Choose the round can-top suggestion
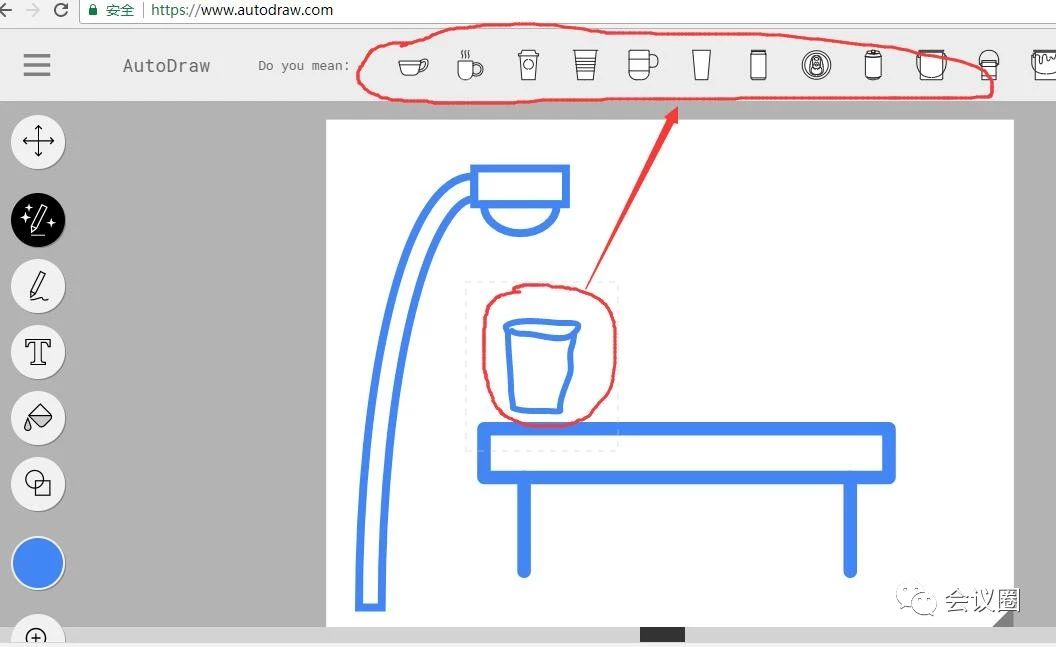The image size is (1056, 647). point(816,65)
